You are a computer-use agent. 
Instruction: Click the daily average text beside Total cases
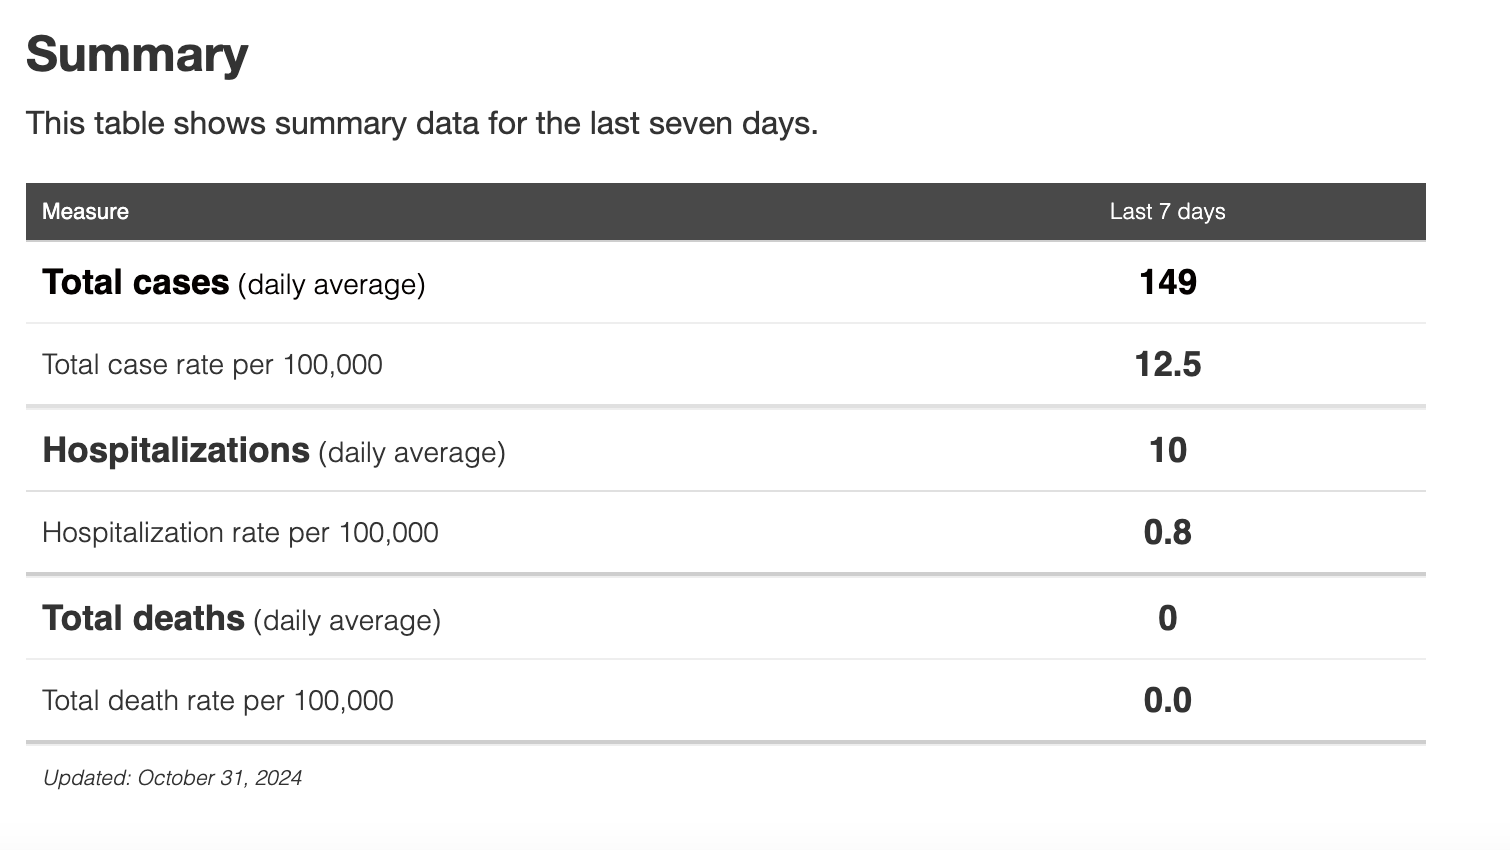(x=331, y=285)
